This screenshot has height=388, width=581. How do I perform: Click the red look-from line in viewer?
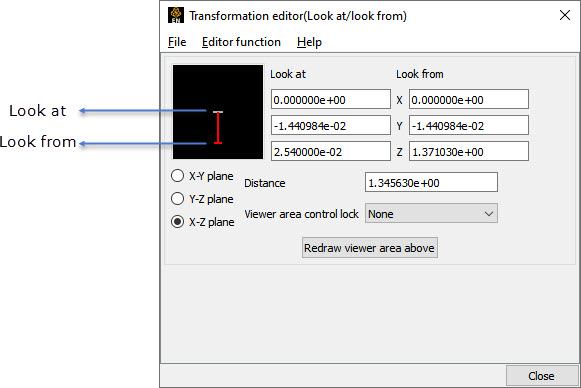(218, 128)
